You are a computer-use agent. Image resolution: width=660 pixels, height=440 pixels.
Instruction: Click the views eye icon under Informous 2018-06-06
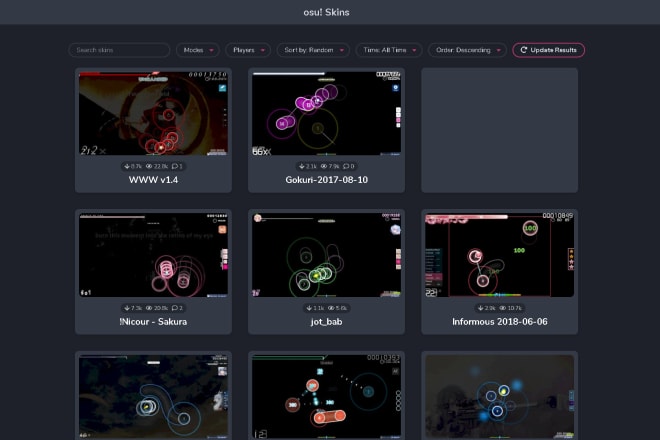point(503,308)
